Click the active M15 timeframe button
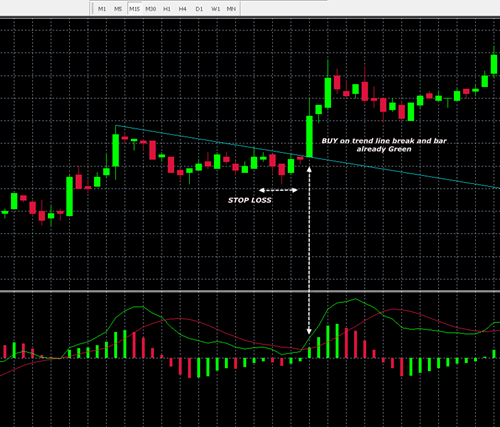The height and width of the screenshot is (427, 500). click(x=134, y=9)
